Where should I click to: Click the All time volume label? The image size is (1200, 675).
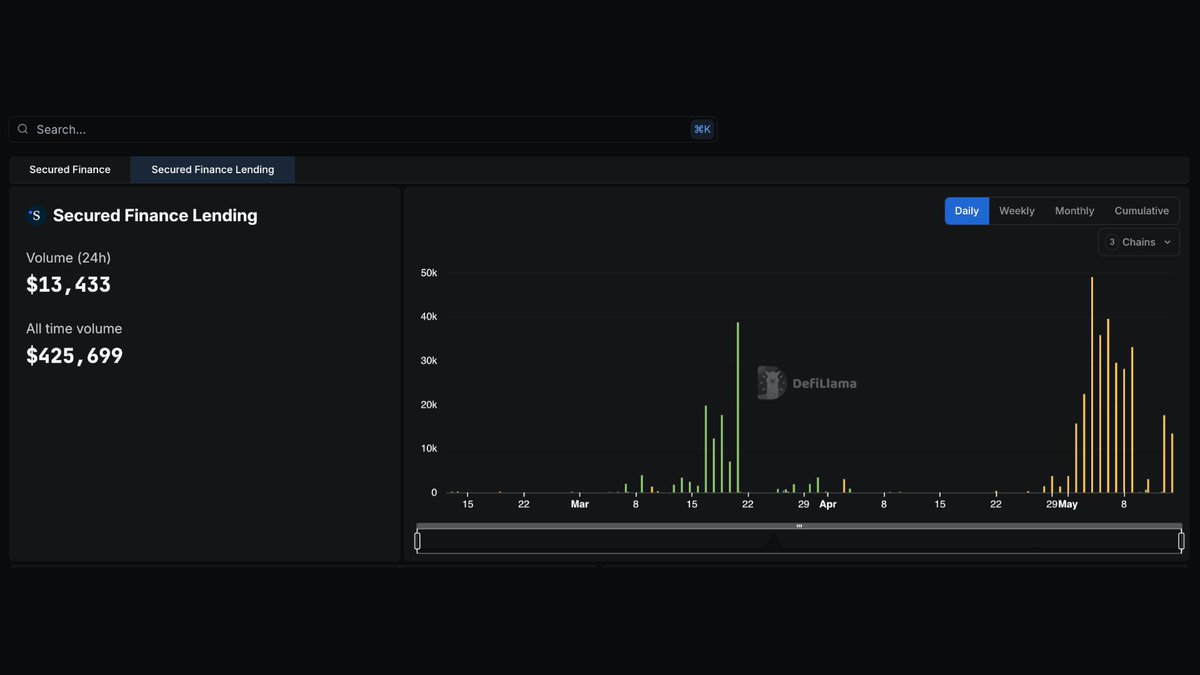74,329
